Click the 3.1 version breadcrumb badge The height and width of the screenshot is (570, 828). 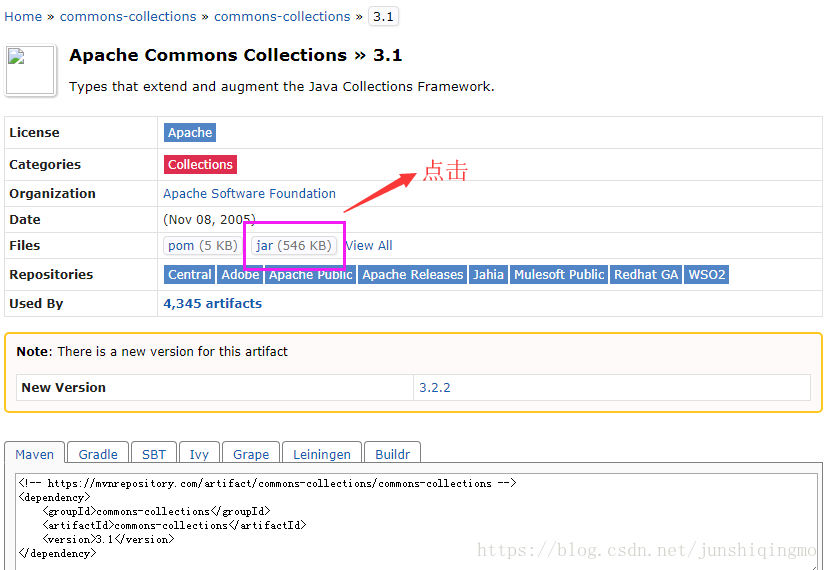click(x=383, y=16)
